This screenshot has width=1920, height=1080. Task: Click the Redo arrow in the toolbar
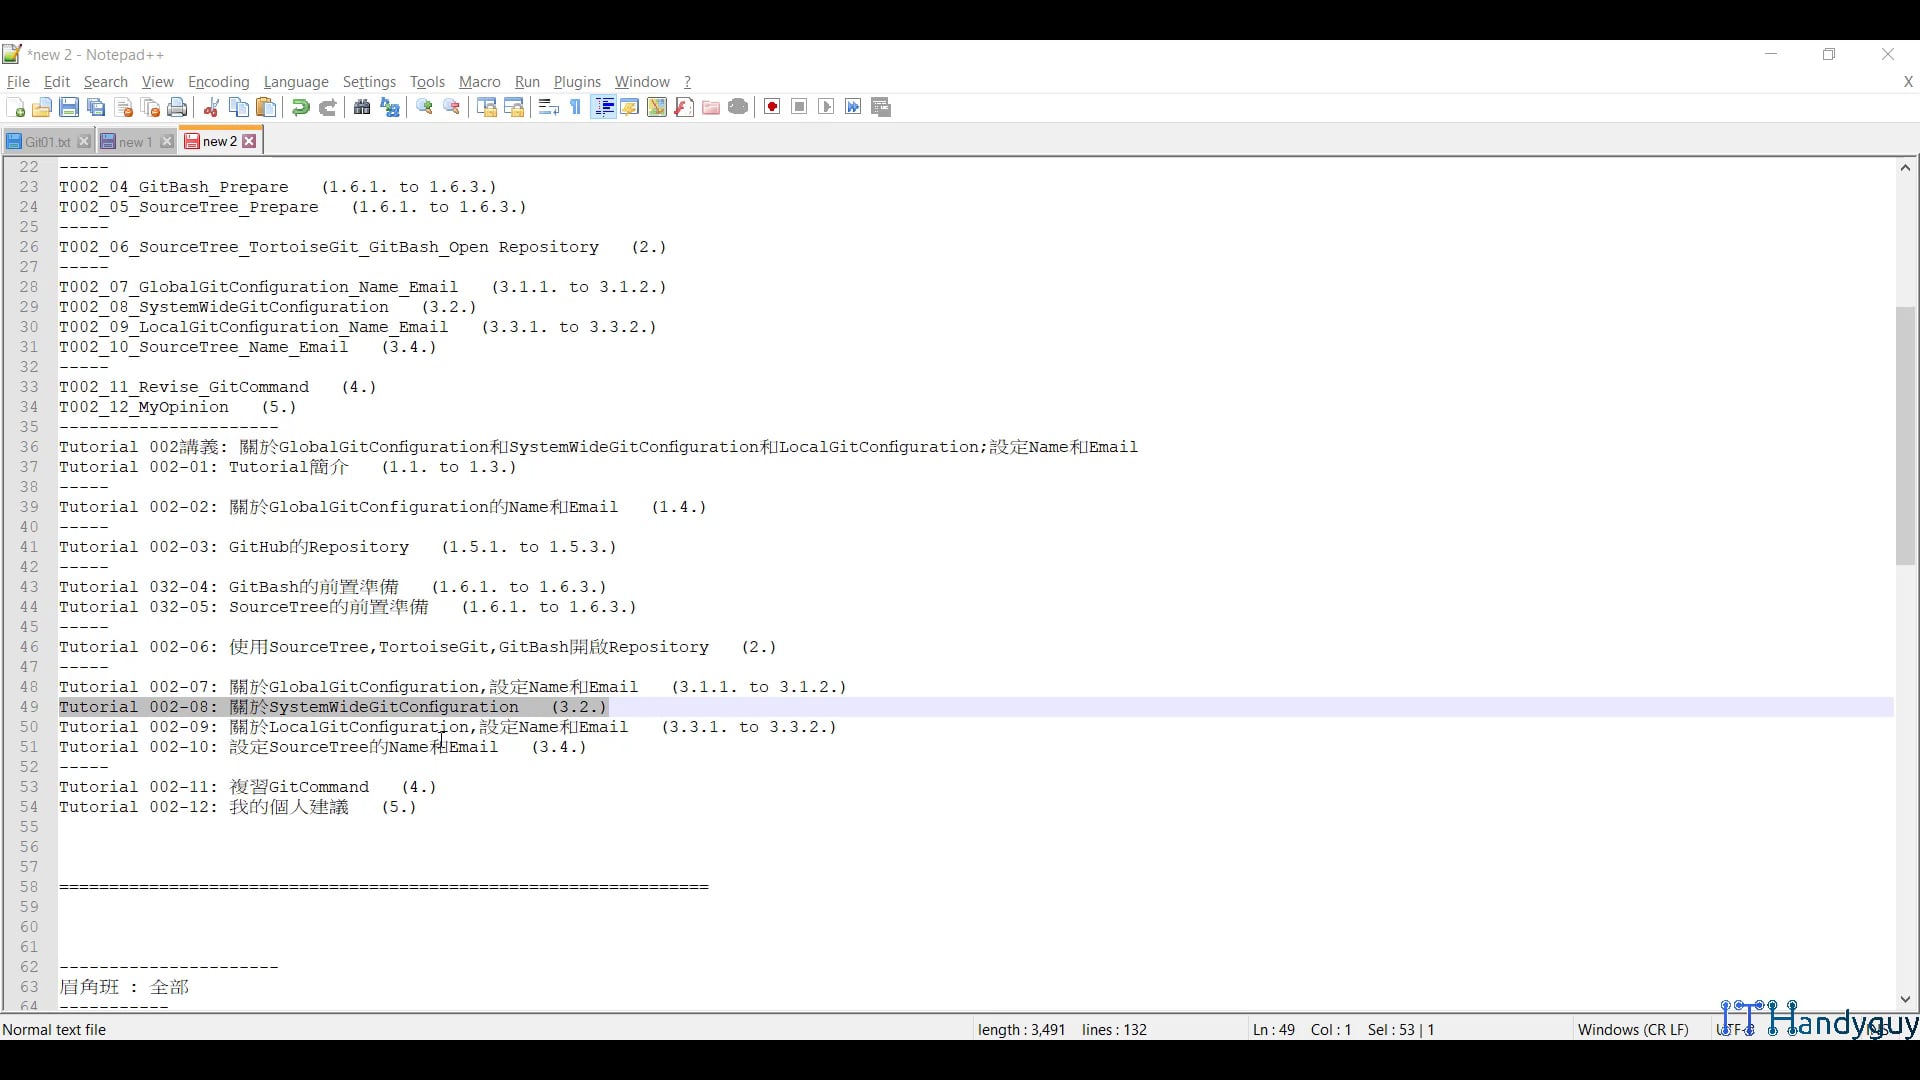[x=328, y=107]
